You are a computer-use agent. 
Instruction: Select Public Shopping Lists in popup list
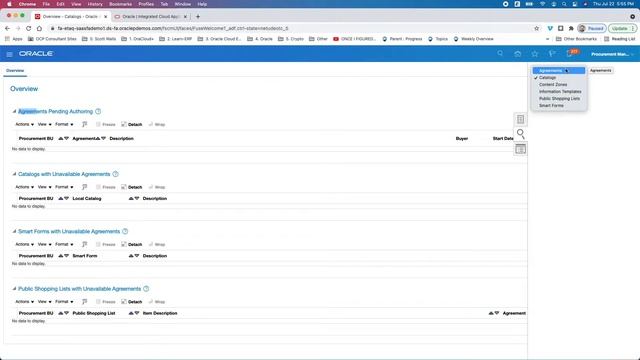558,98
